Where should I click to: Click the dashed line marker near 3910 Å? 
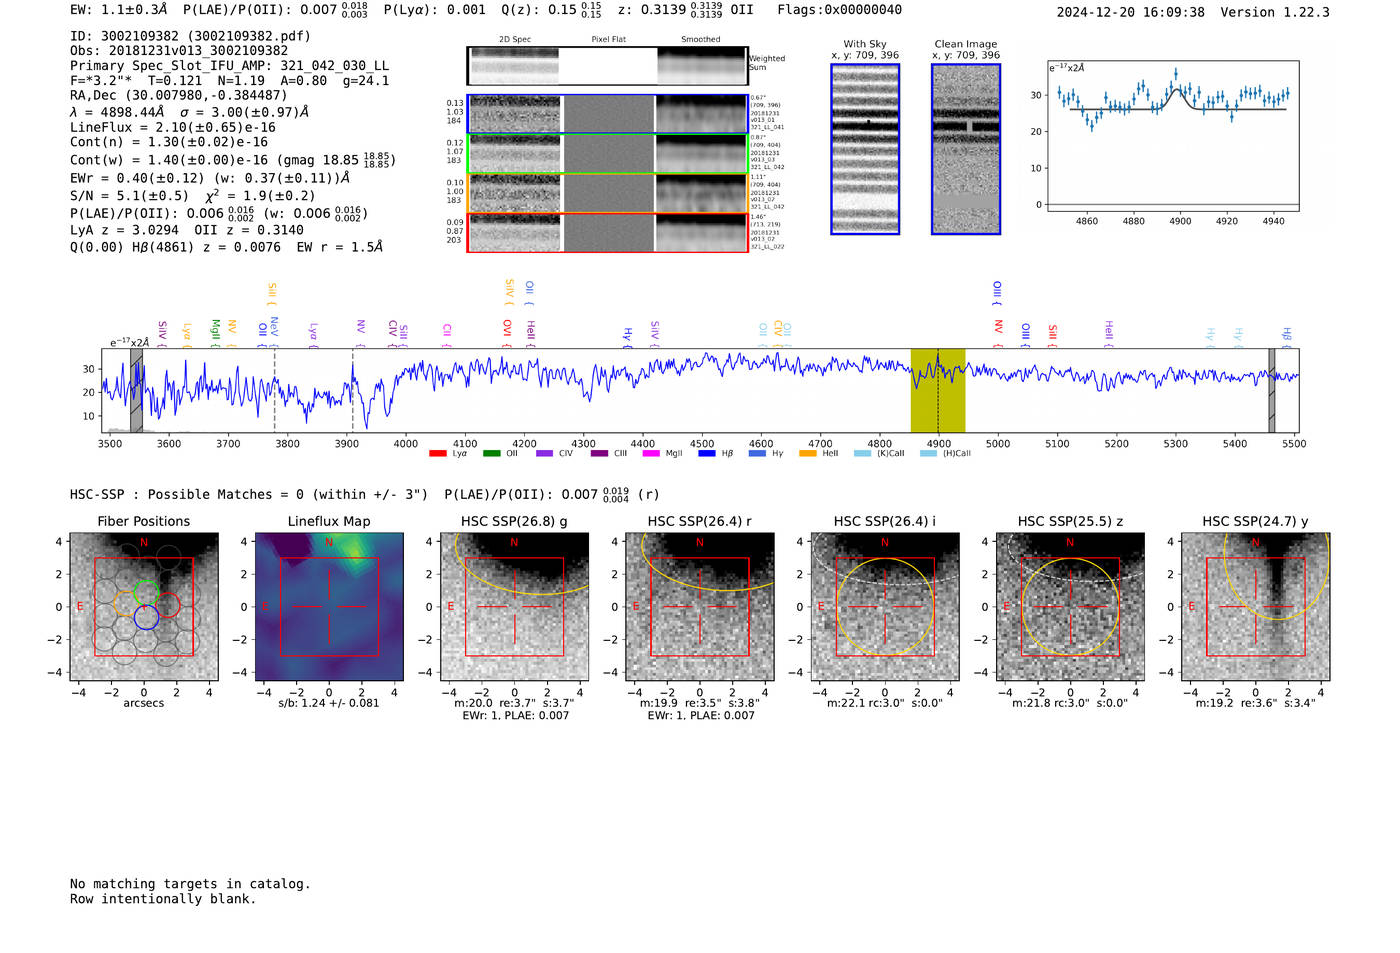click(352, 390)
